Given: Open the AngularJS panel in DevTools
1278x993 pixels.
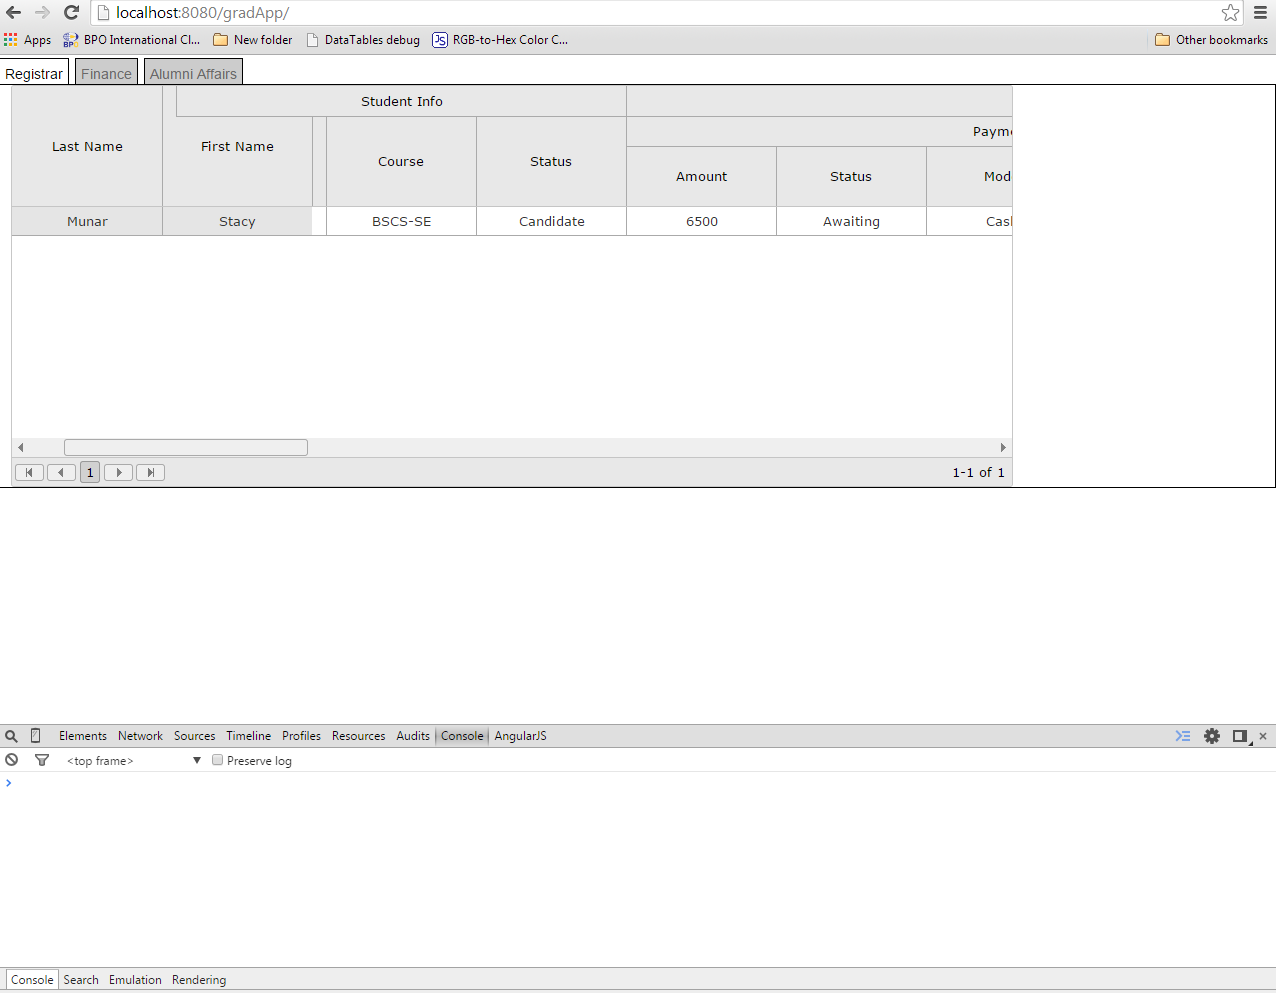Looking at the screenshot, I should pos(520,736).
